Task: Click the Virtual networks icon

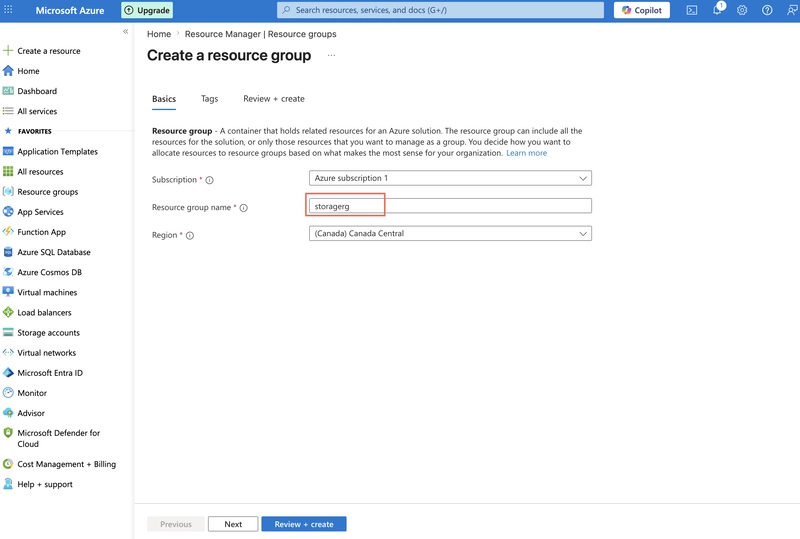Action: 8,352
